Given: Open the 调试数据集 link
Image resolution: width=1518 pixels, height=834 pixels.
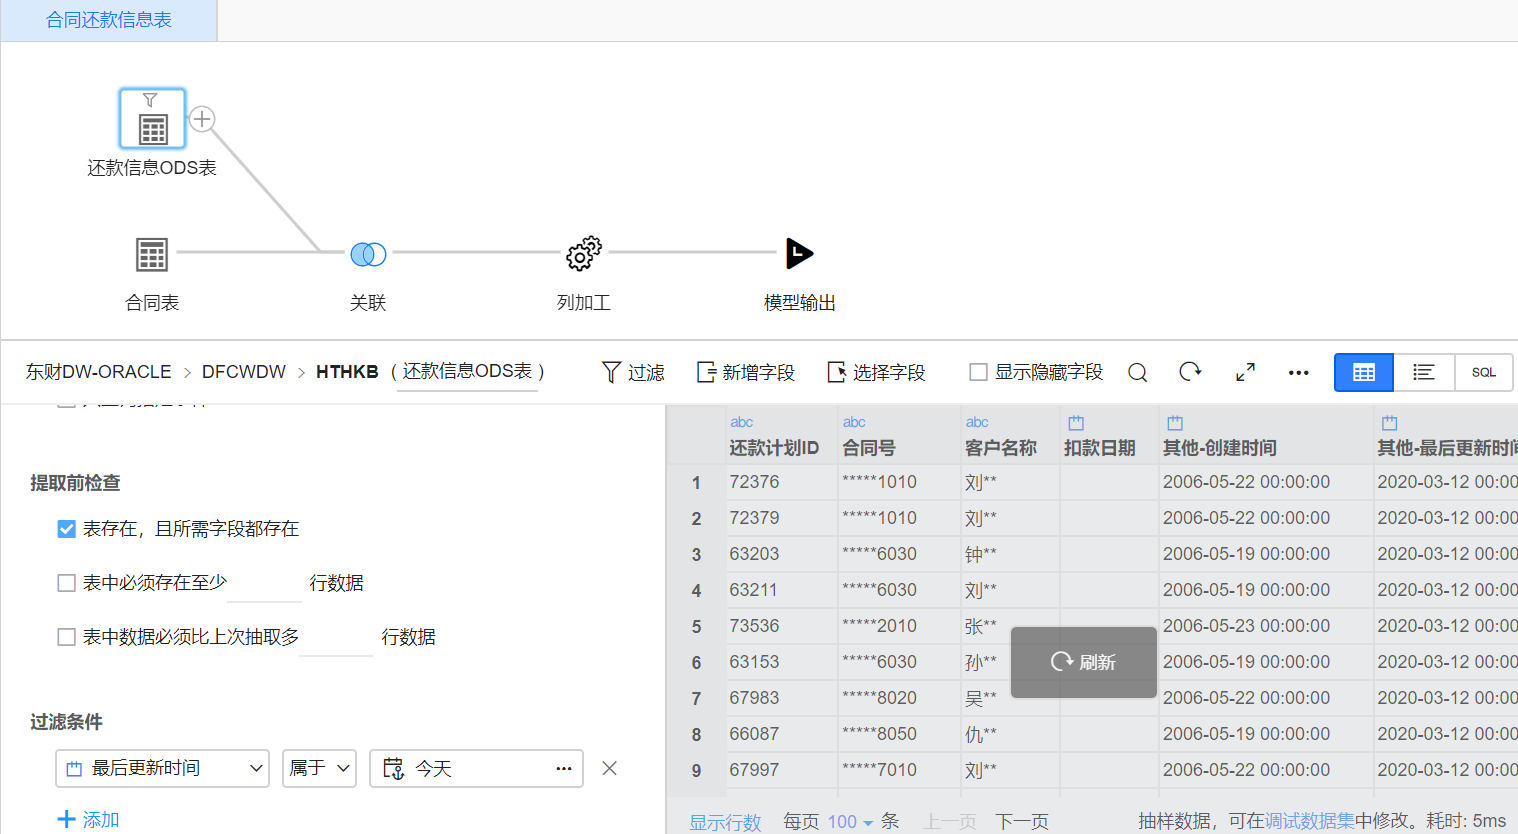Looking at the screenshot, I should click(x=1310, y=820).
